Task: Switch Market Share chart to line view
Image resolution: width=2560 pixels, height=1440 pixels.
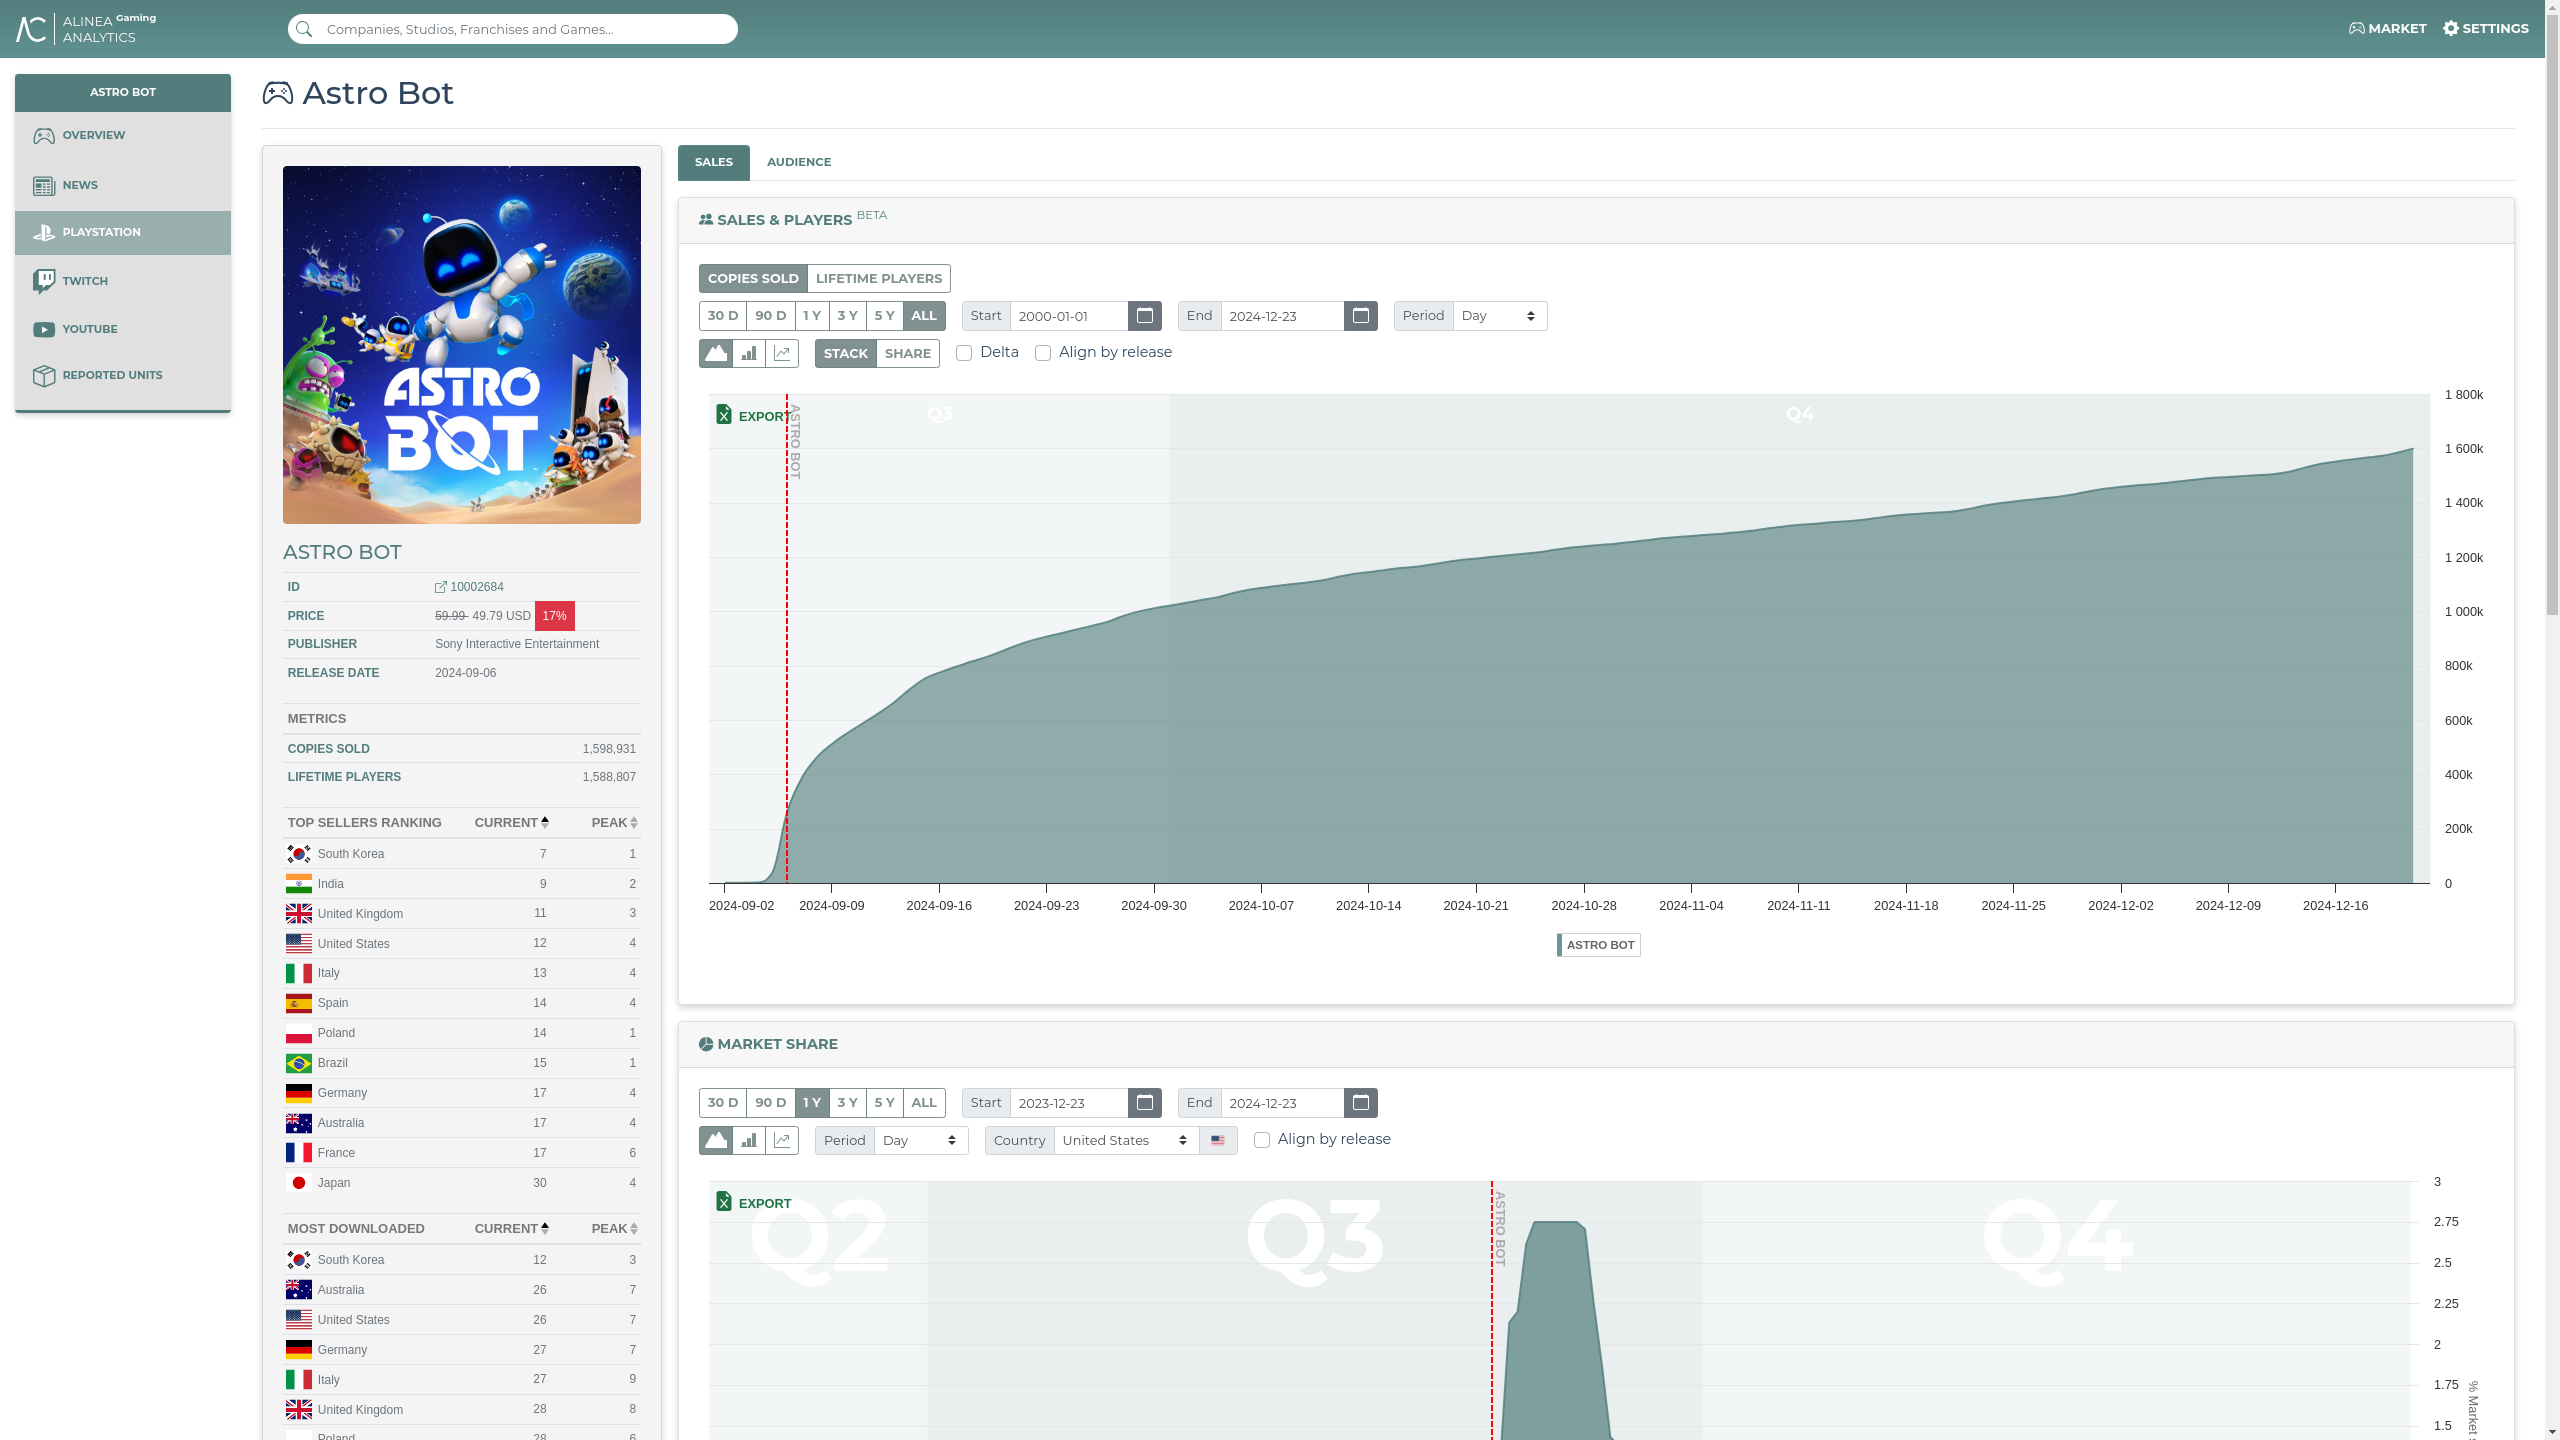Action: 782,1140
